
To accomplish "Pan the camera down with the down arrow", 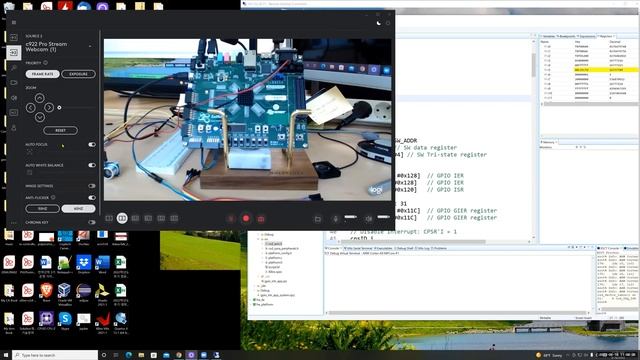I will click(40, 117).
